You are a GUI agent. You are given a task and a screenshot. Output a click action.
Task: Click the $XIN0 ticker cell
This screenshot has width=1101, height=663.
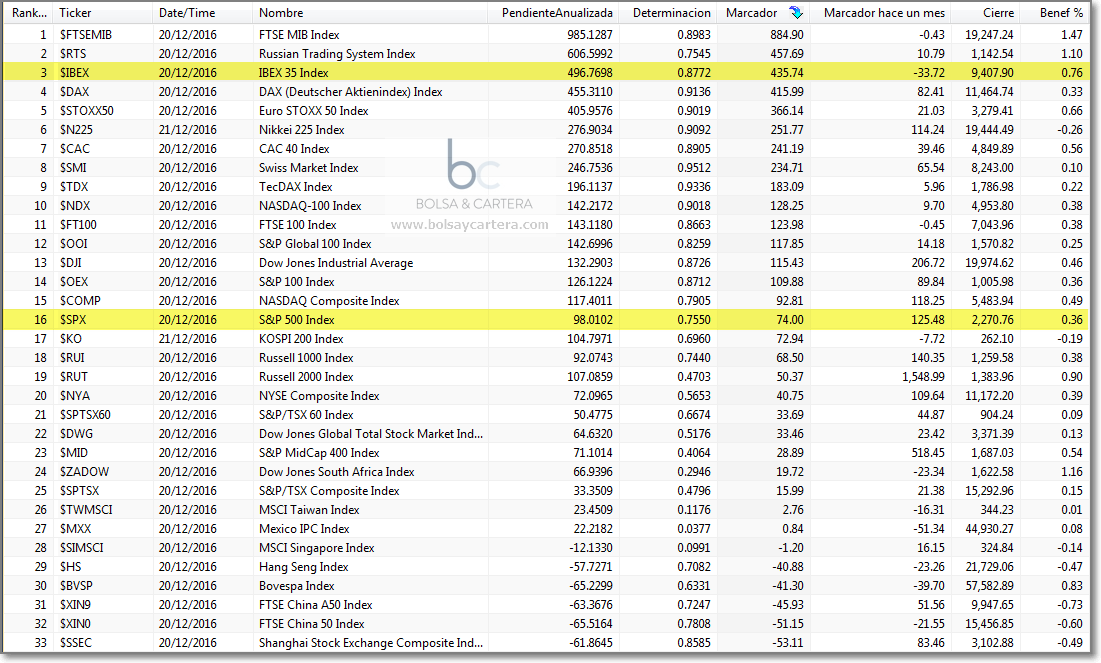(75, 622)
